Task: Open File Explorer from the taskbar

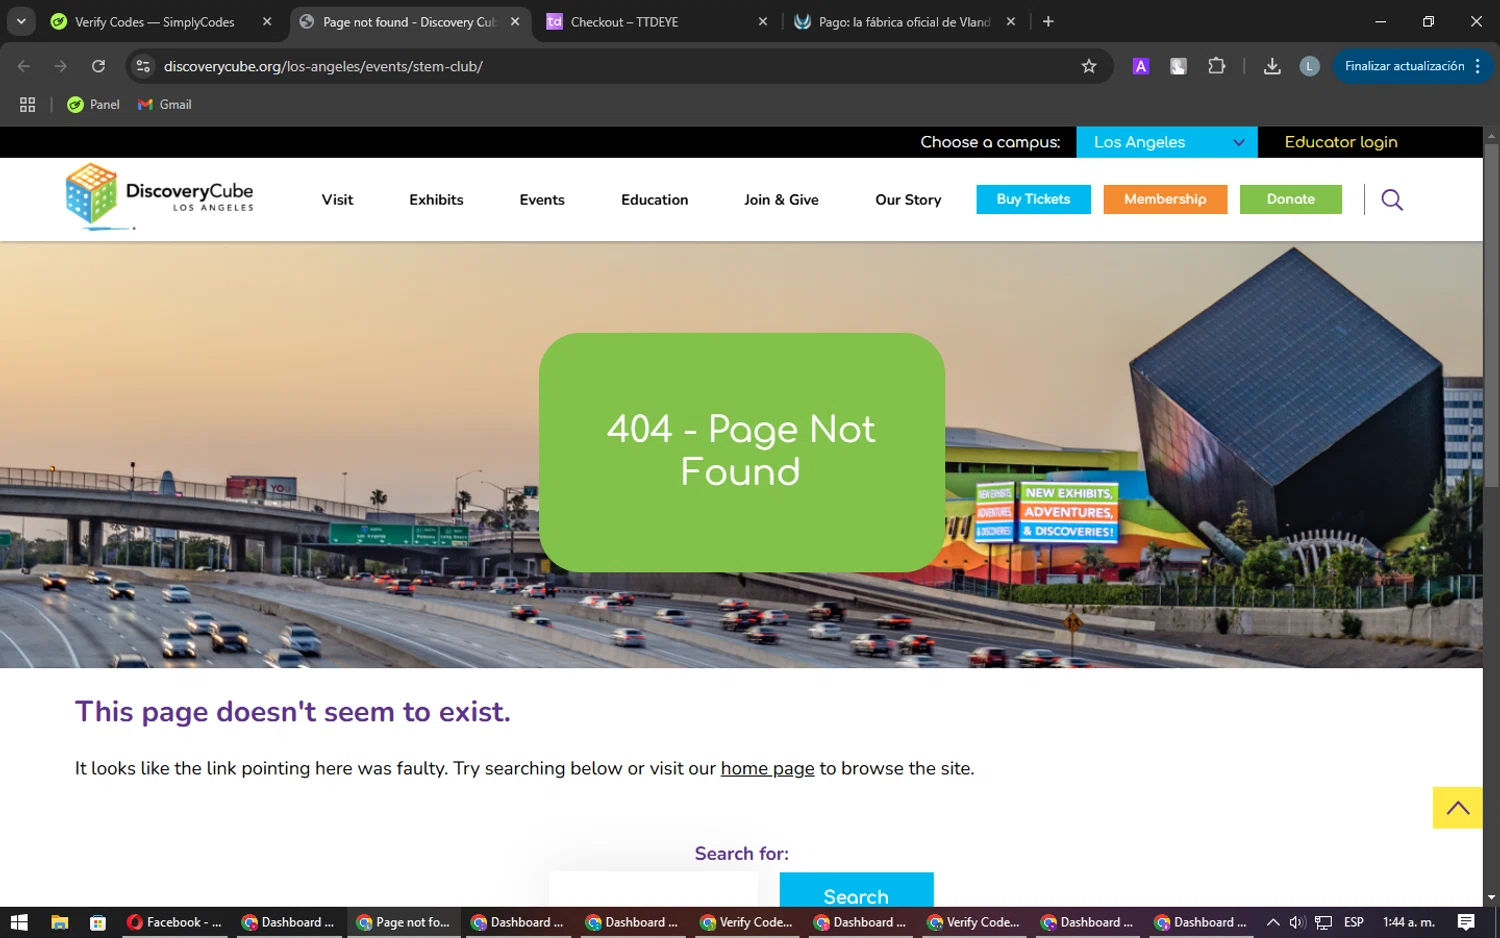Action: click(x=60, y=923)
